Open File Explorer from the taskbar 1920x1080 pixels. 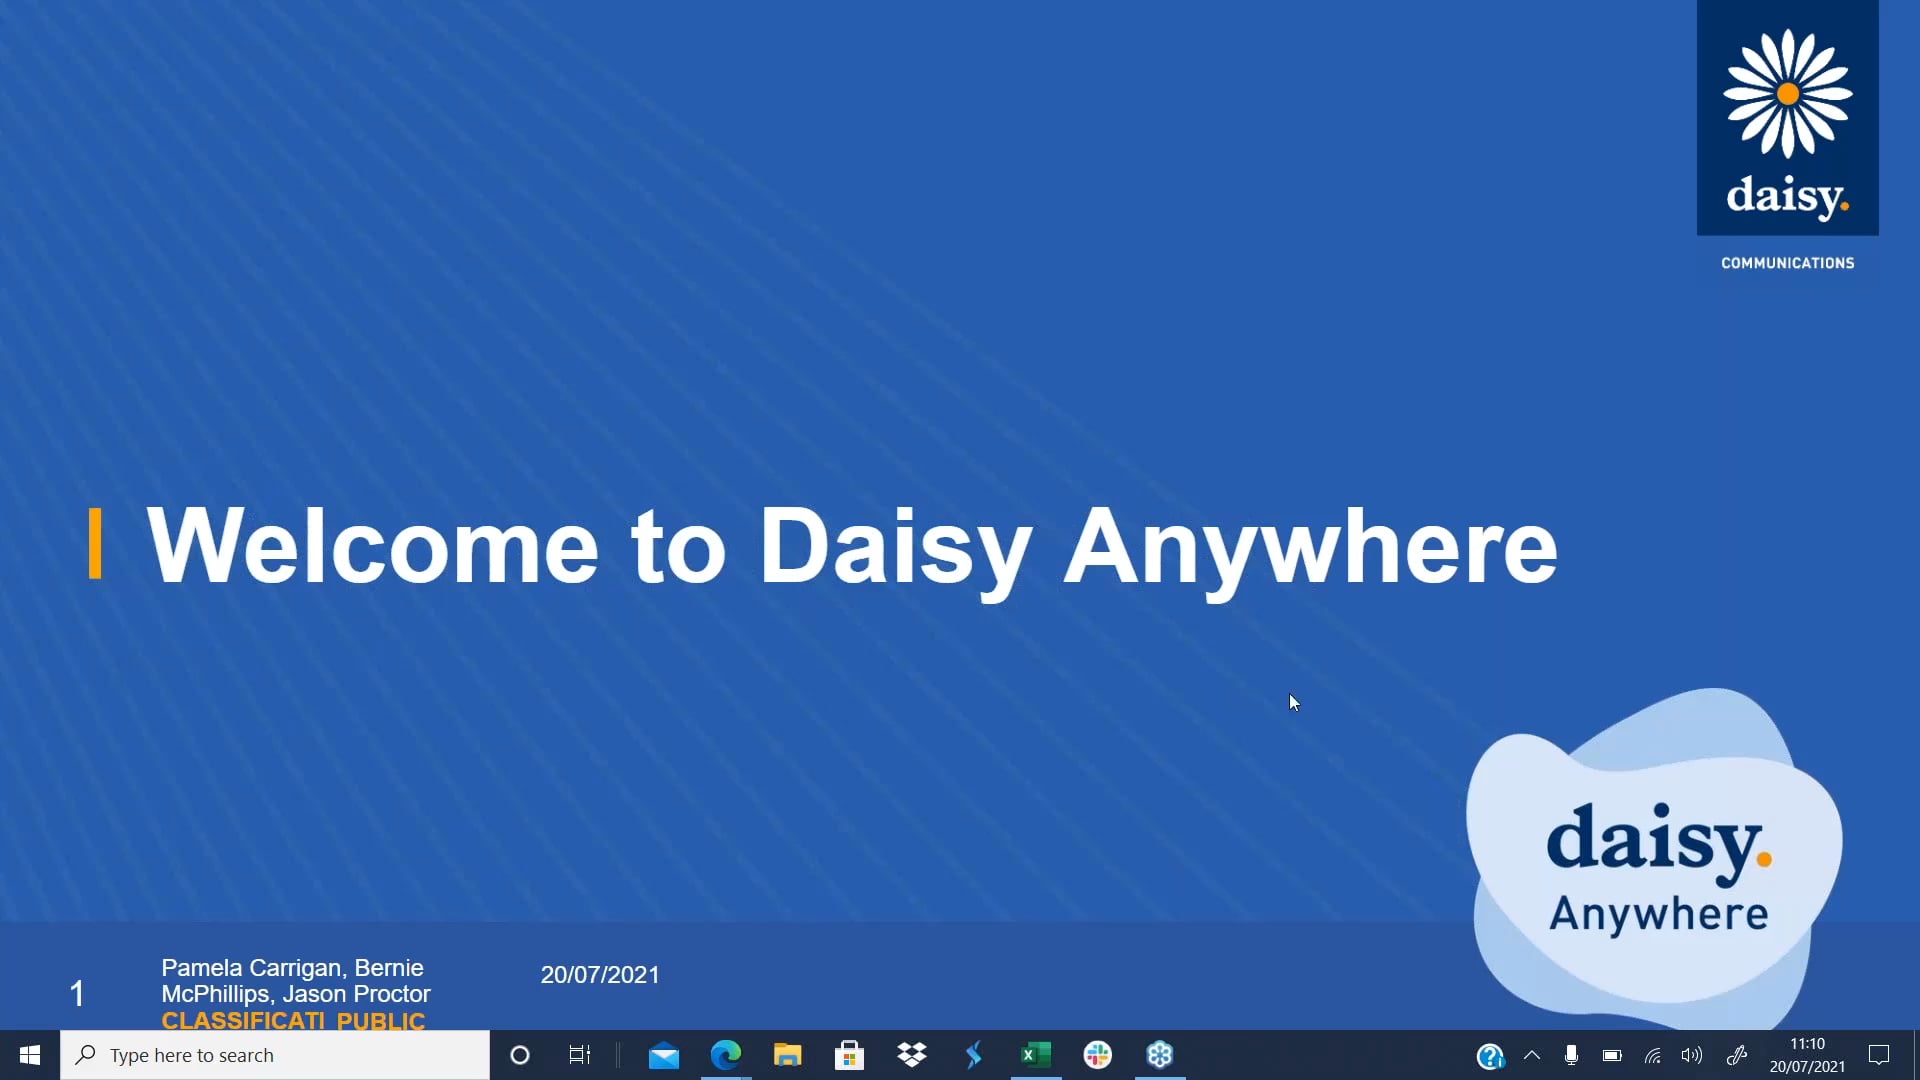click(788, 1055)
